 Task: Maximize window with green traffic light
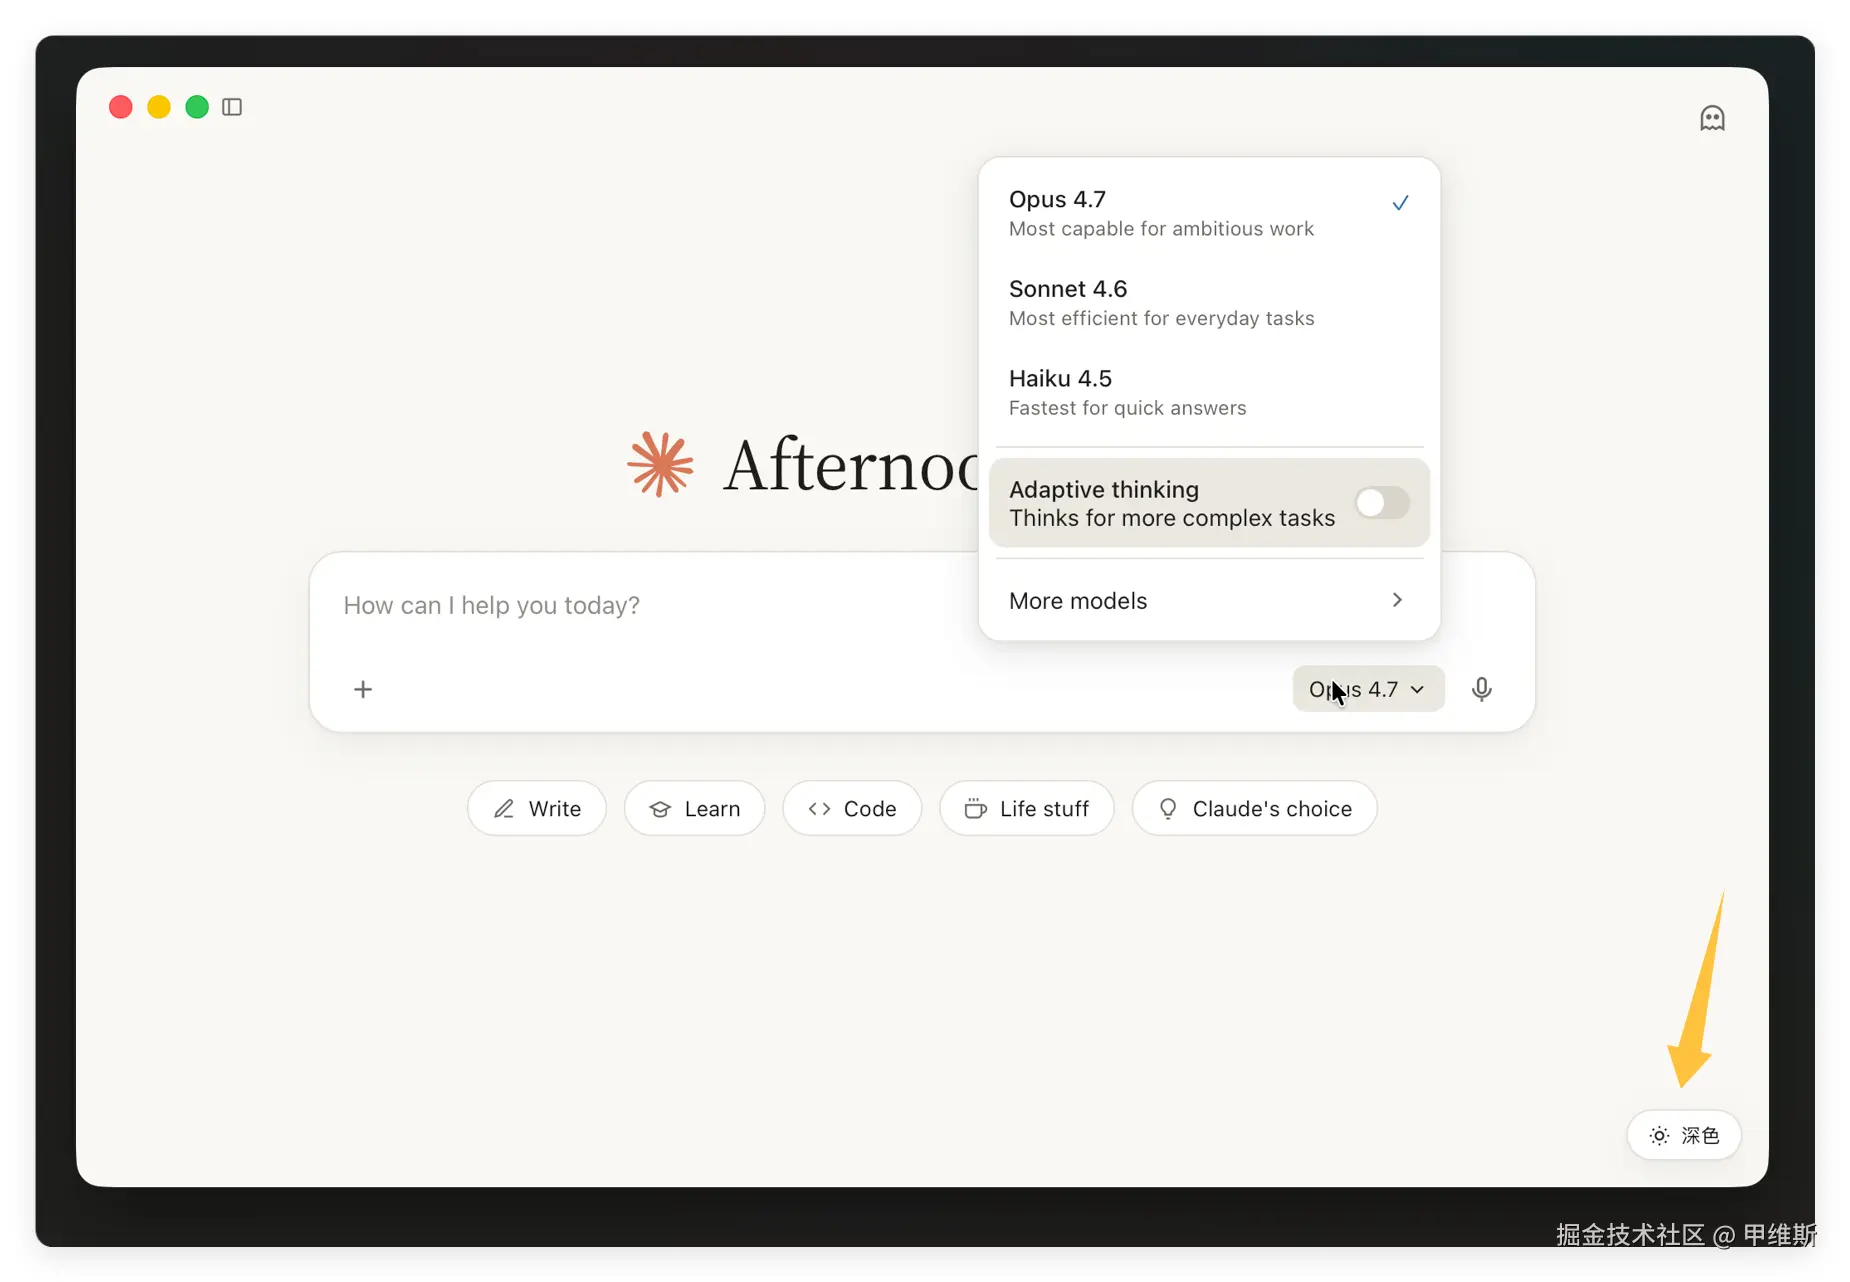(197, 107)
